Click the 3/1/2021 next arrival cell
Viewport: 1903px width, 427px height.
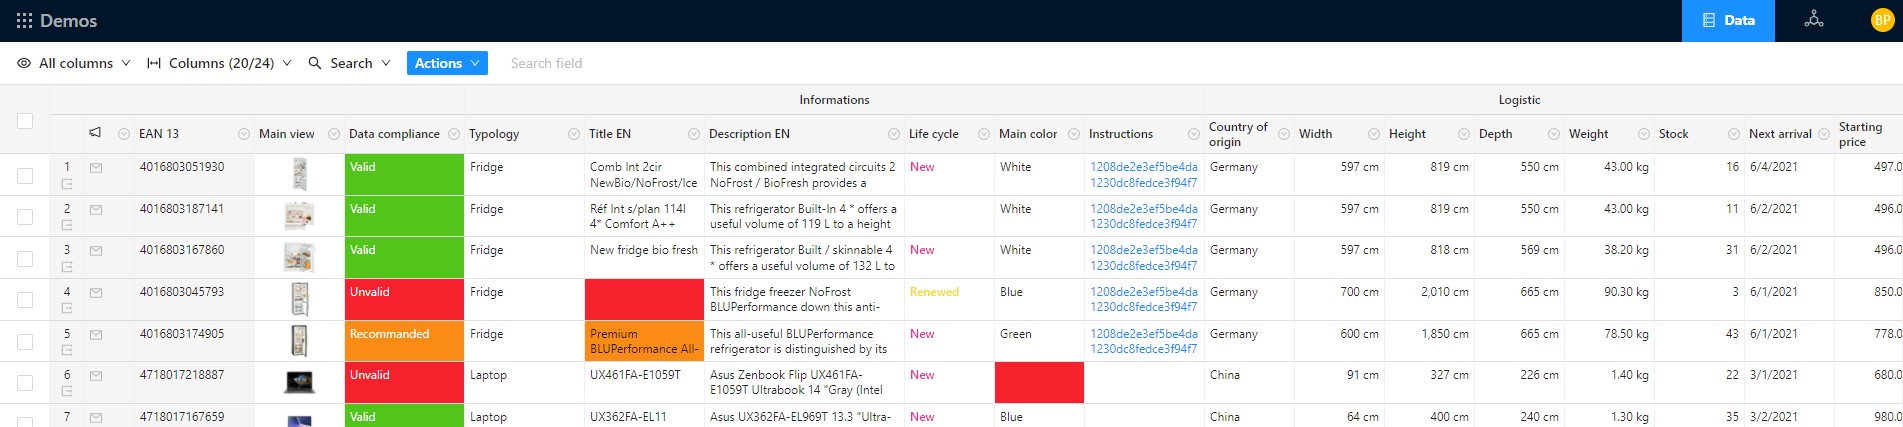[x=1789, y=382]
